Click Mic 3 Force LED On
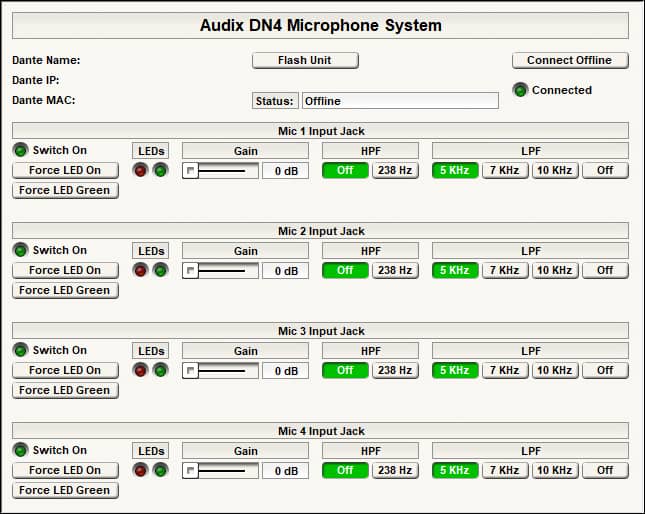 (x=65, y=370)
